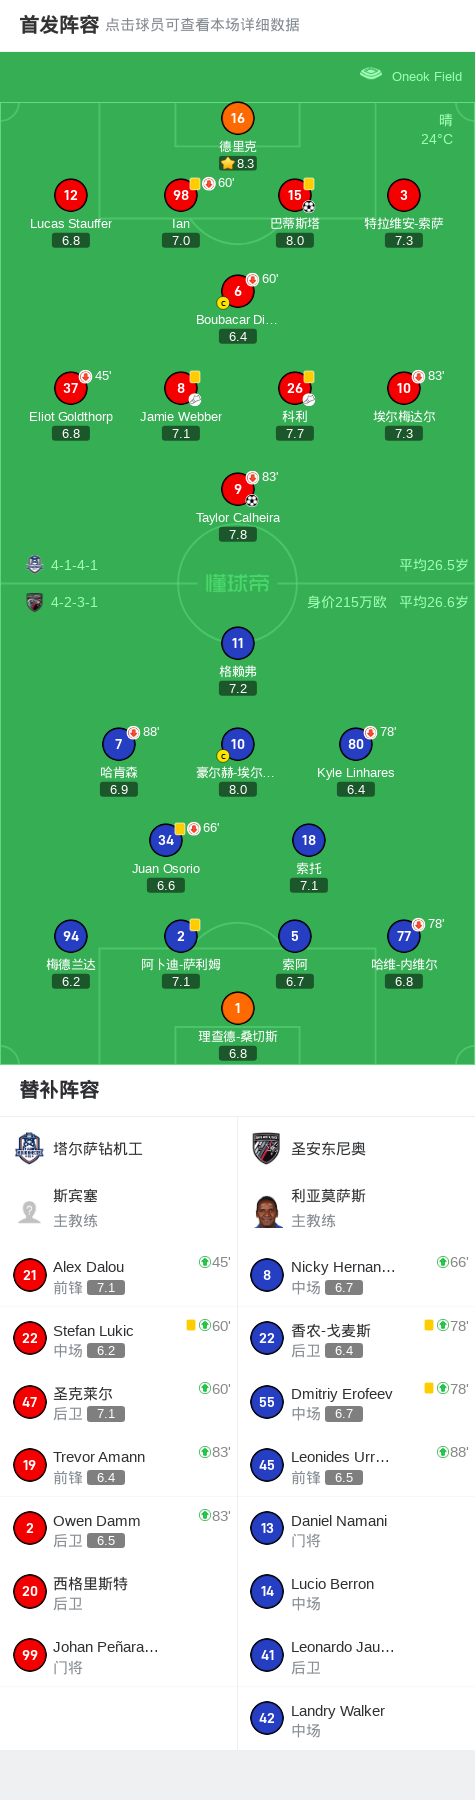
Task: Select Juan Osorio number 34 icon
Action: [166, 840]
